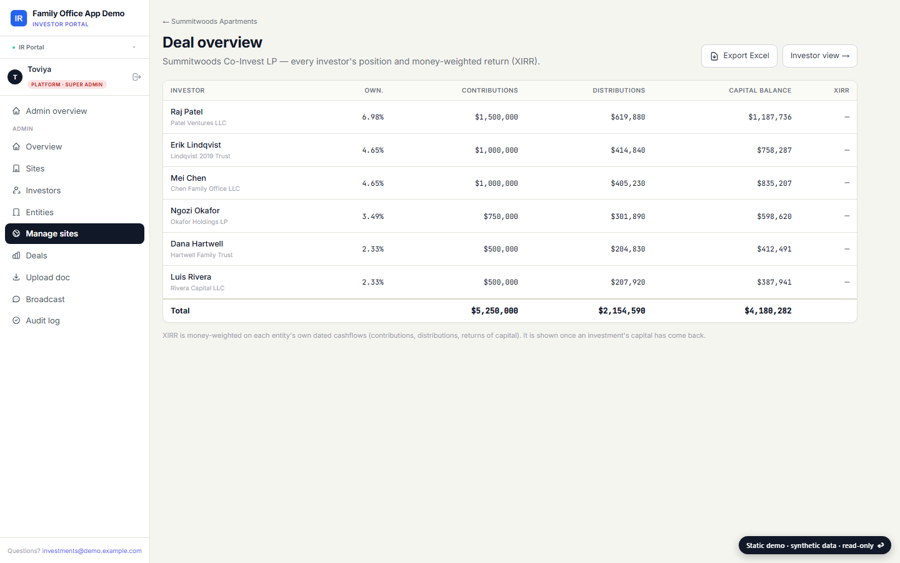Click Okafor Holdings LP entity text

pos(199,222)
